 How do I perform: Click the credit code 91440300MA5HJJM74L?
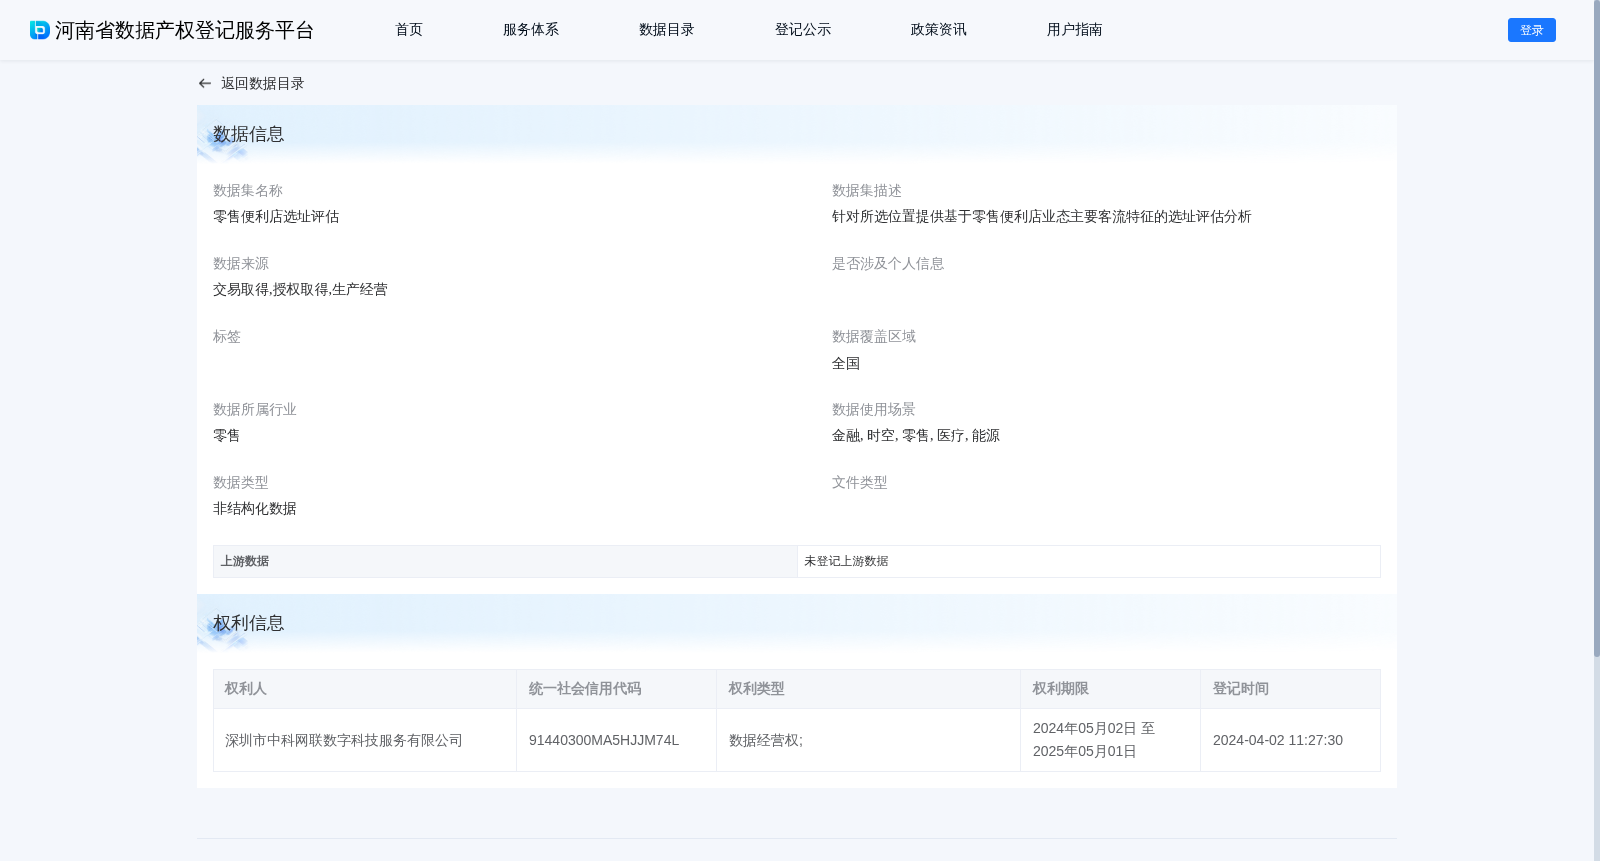604,741
